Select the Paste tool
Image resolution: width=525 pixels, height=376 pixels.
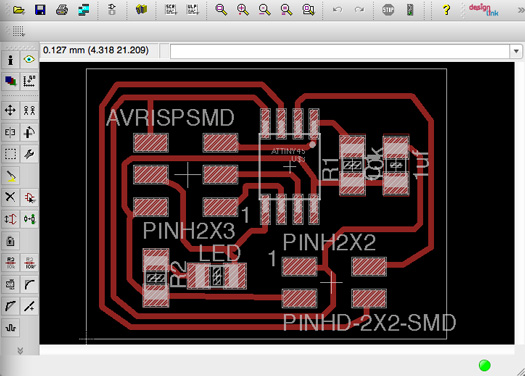(x=10, y=176)
